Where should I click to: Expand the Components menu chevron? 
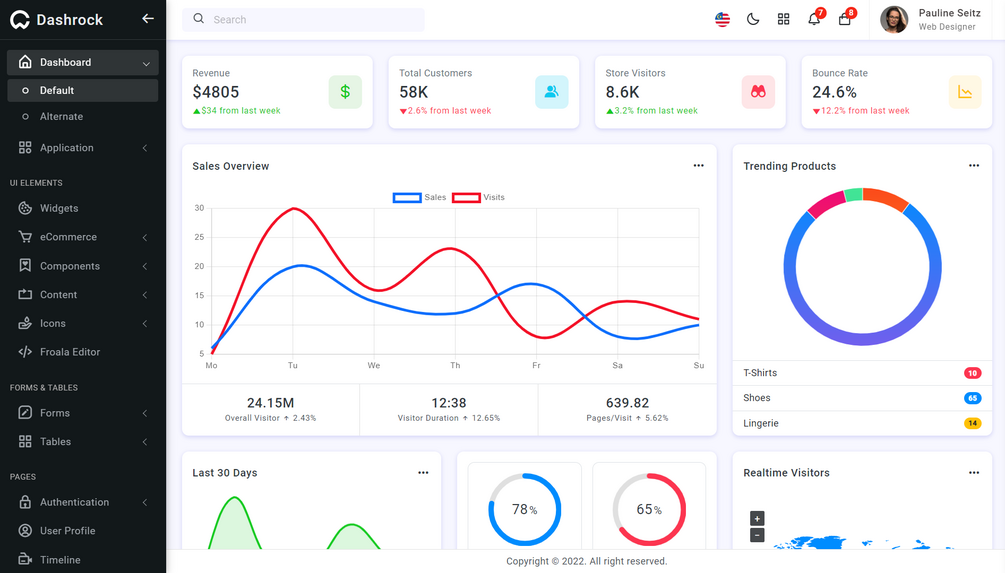click(x=145, y=266)
